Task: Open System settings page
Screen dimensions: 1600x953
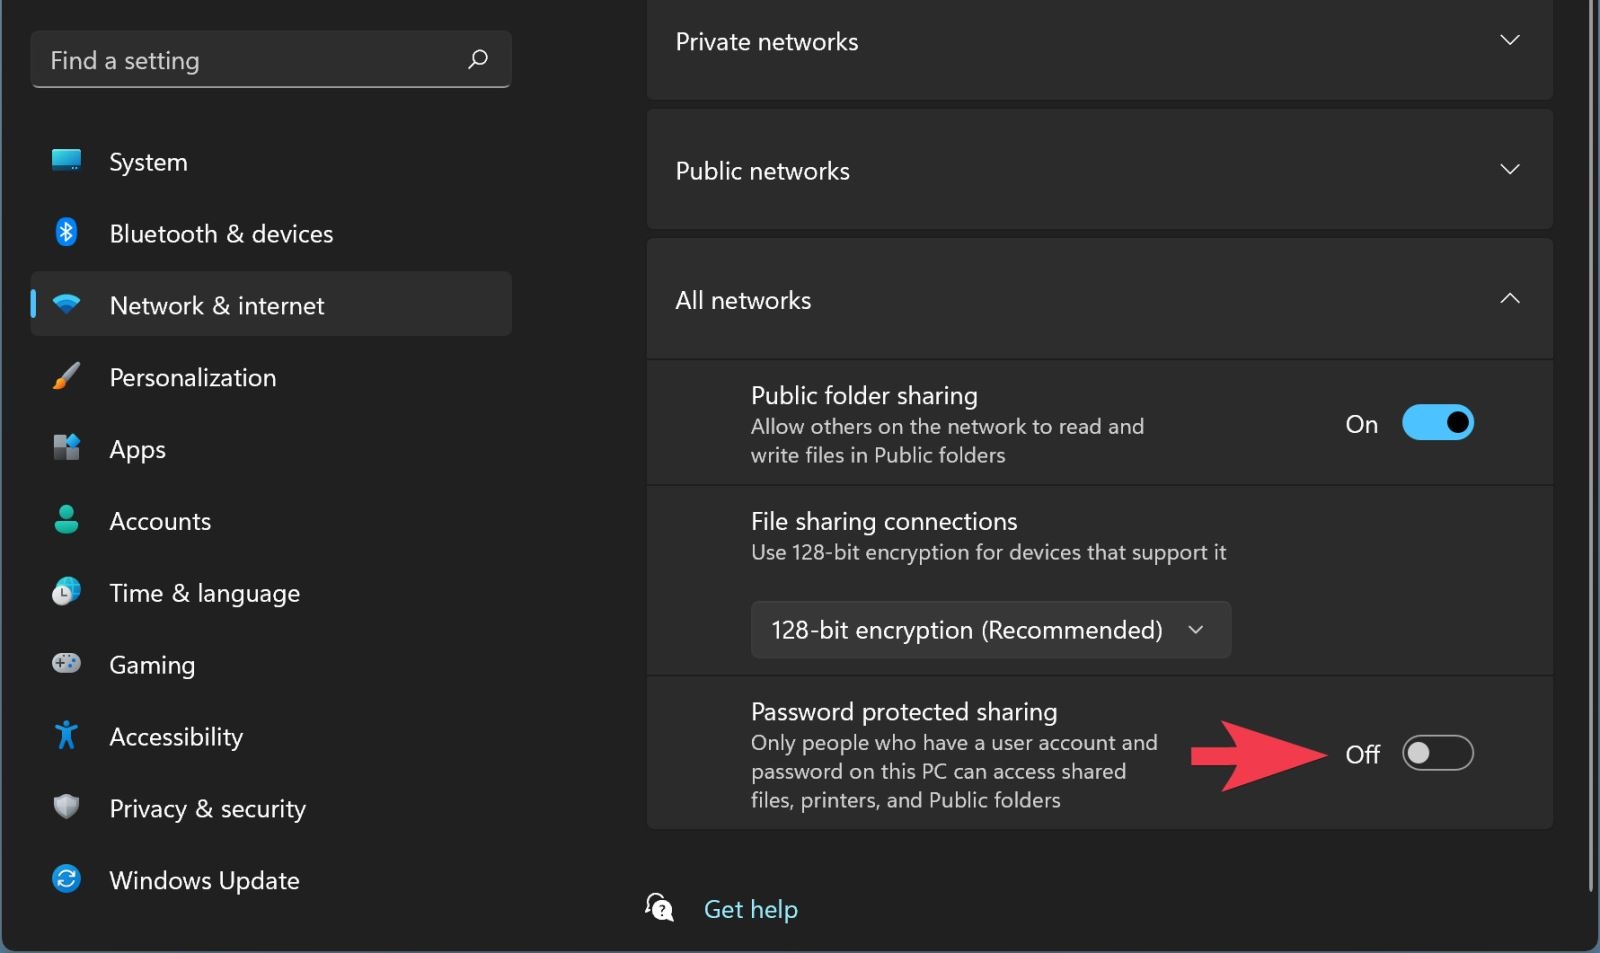Action: pos(271,161)
